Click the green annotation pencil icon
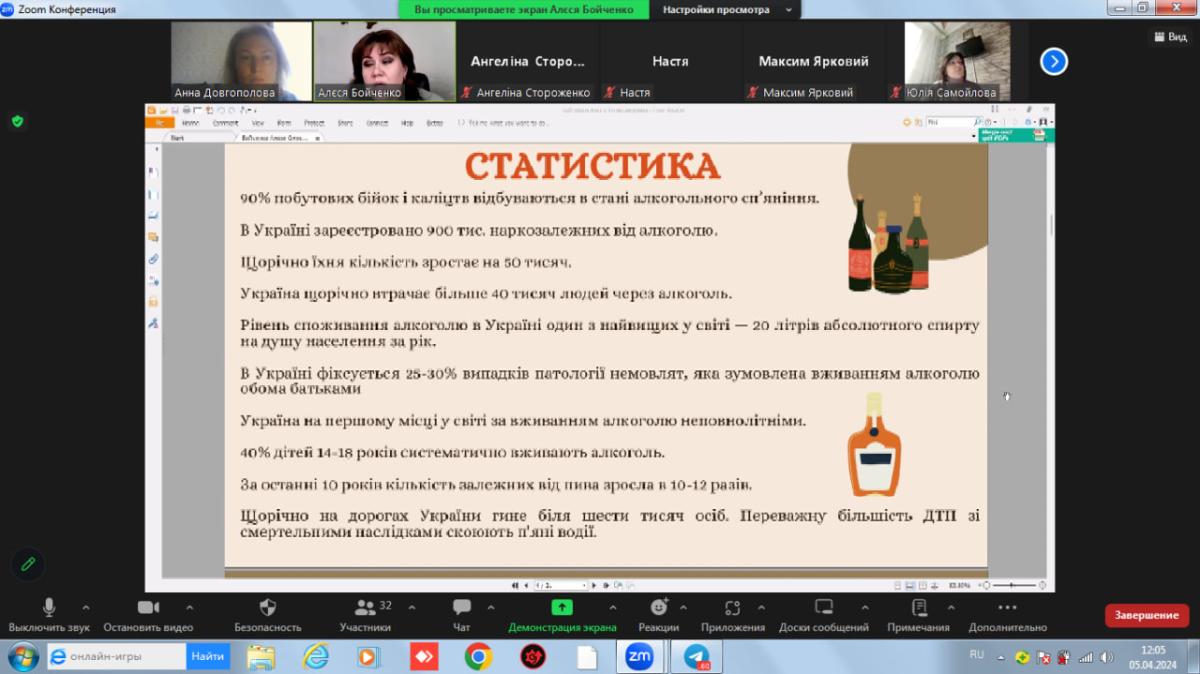The width and height of the screenshot is (1200, 674). [28, 564]
